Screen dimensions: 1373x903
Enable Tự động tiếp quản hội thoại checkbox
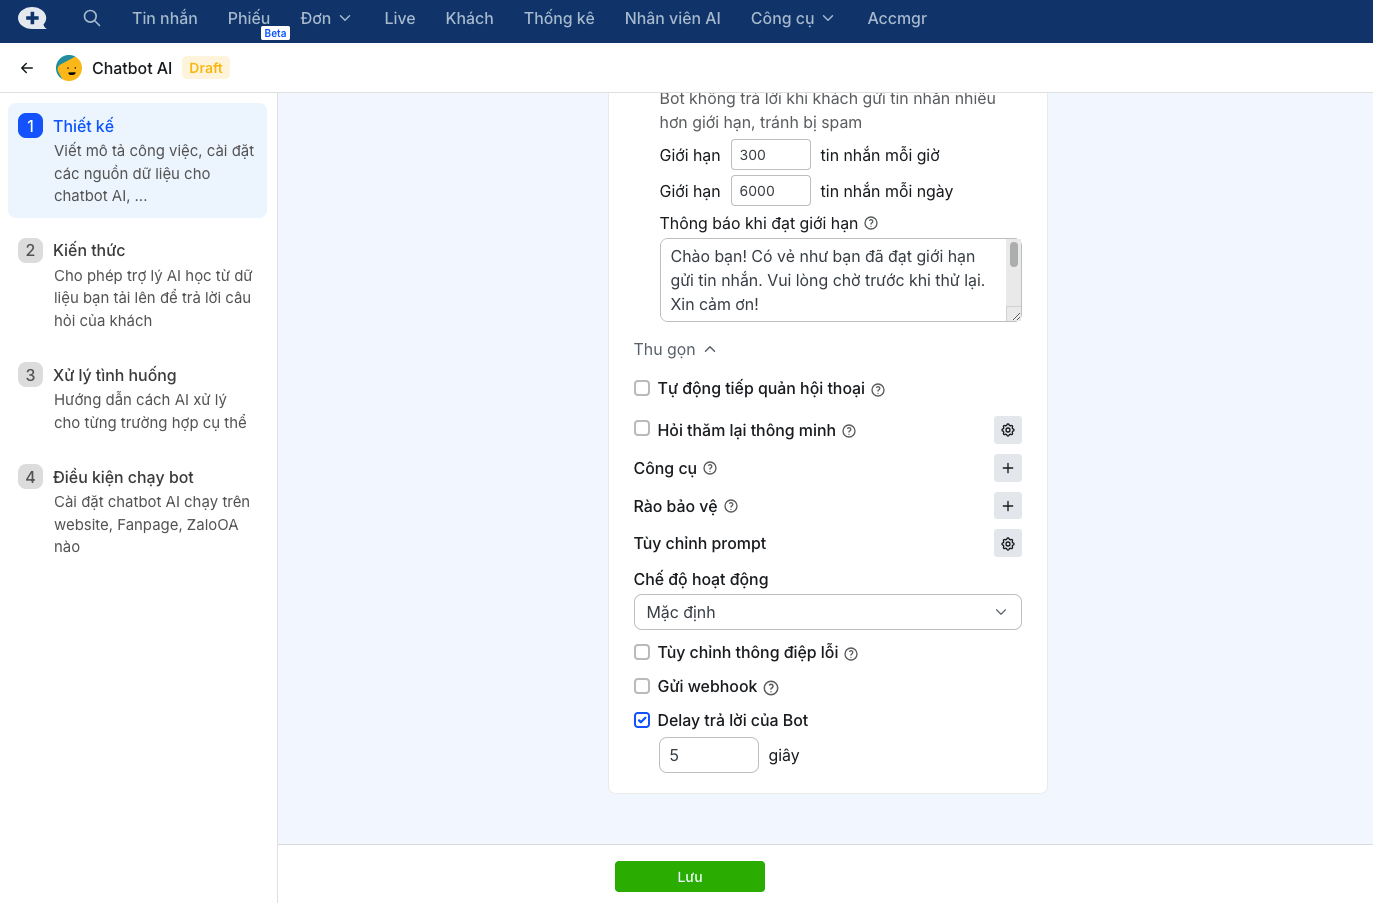pos(642,388)
